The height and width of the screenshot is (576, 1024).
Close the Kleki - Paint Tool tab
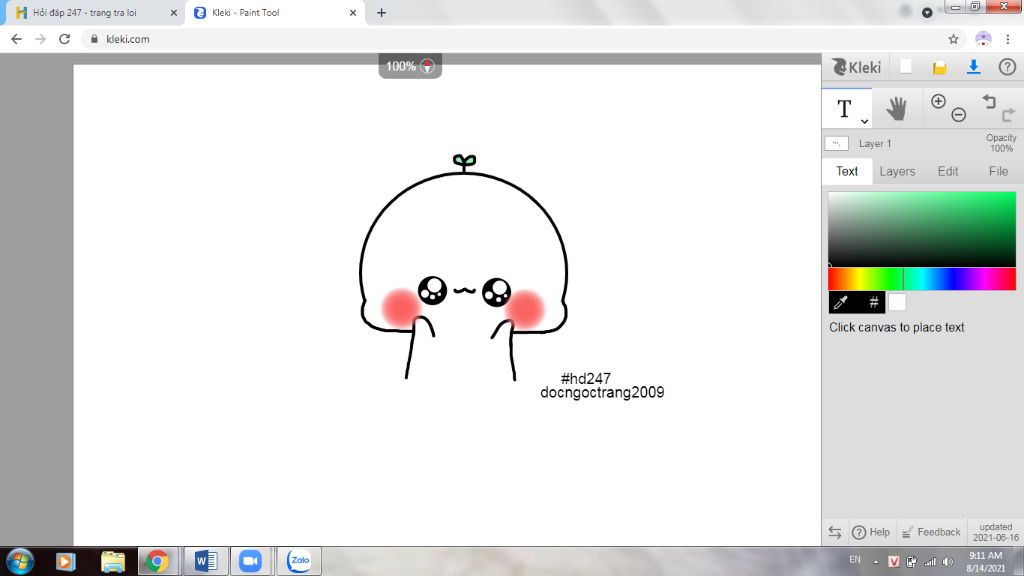(x=353, y=12)
